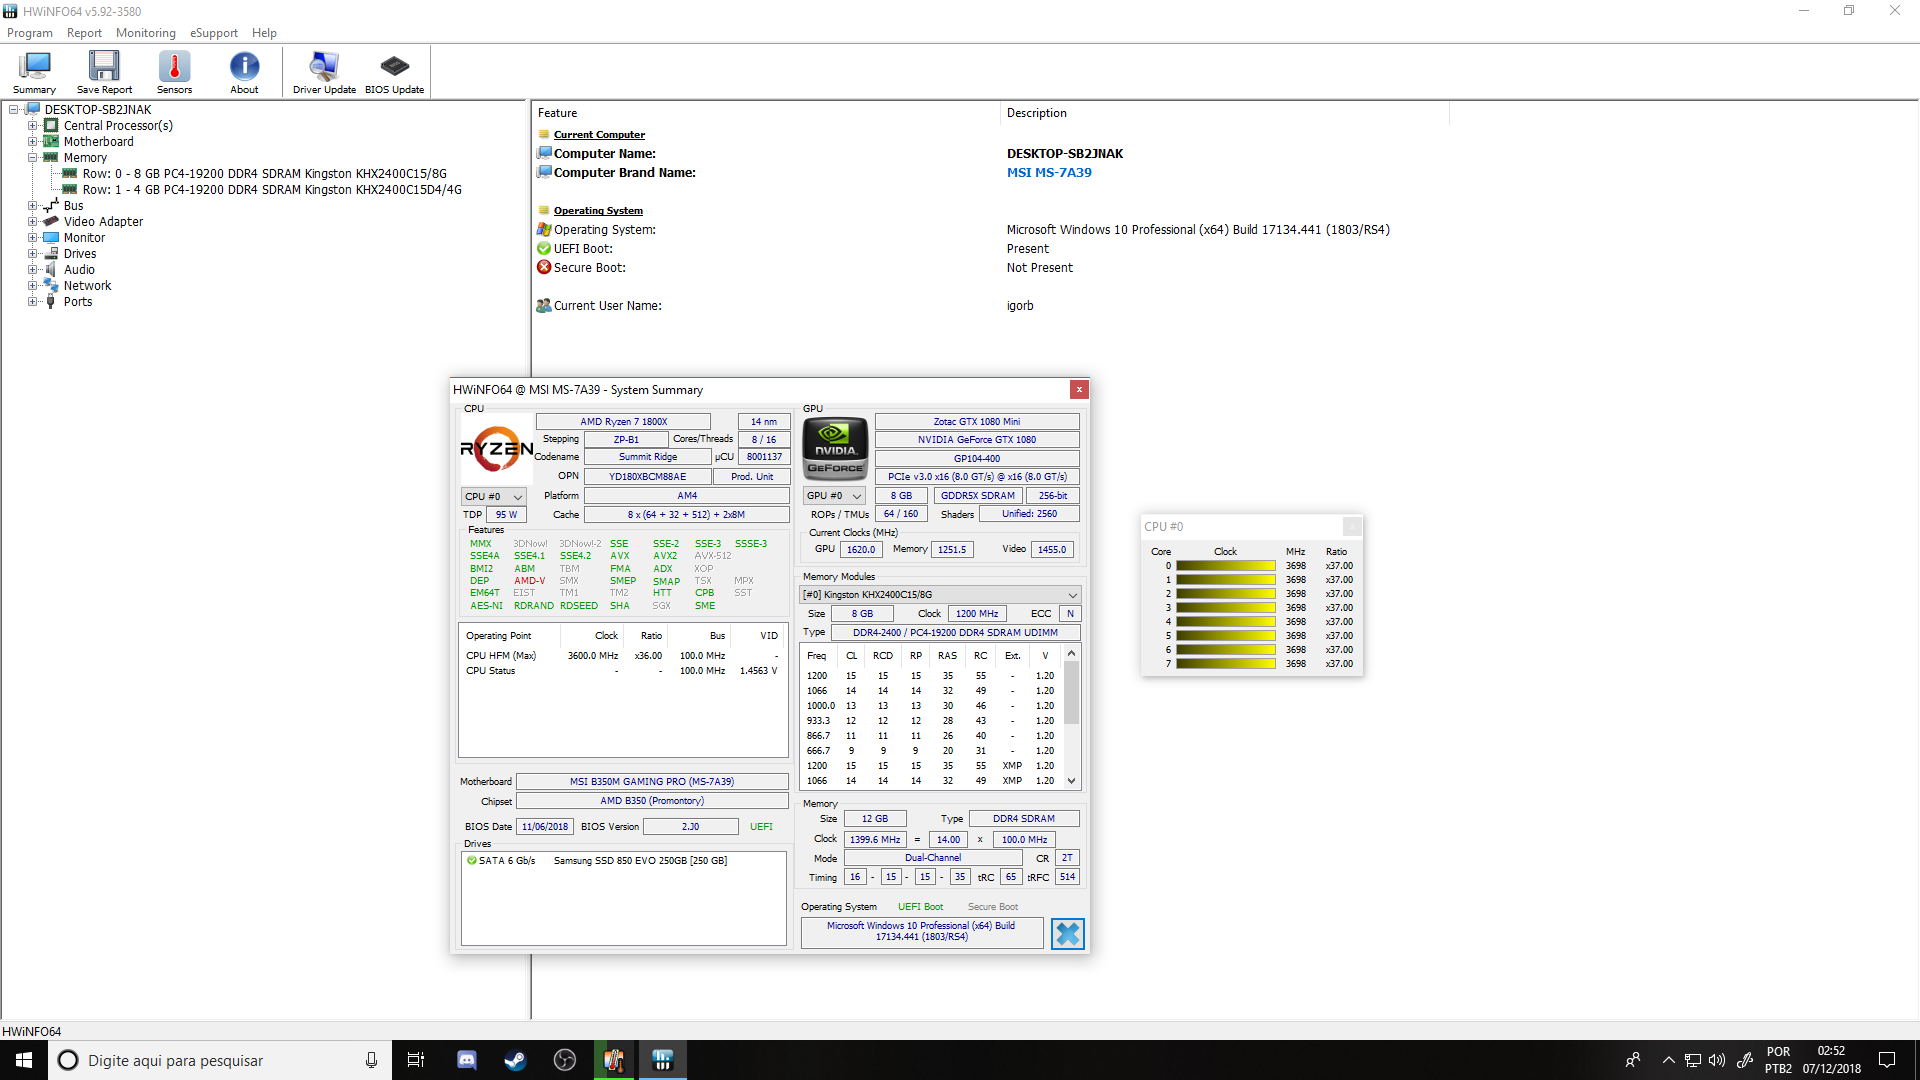The image size is (1920, 1080).
Task: Click the About info icon
Action: coord(244,72)
